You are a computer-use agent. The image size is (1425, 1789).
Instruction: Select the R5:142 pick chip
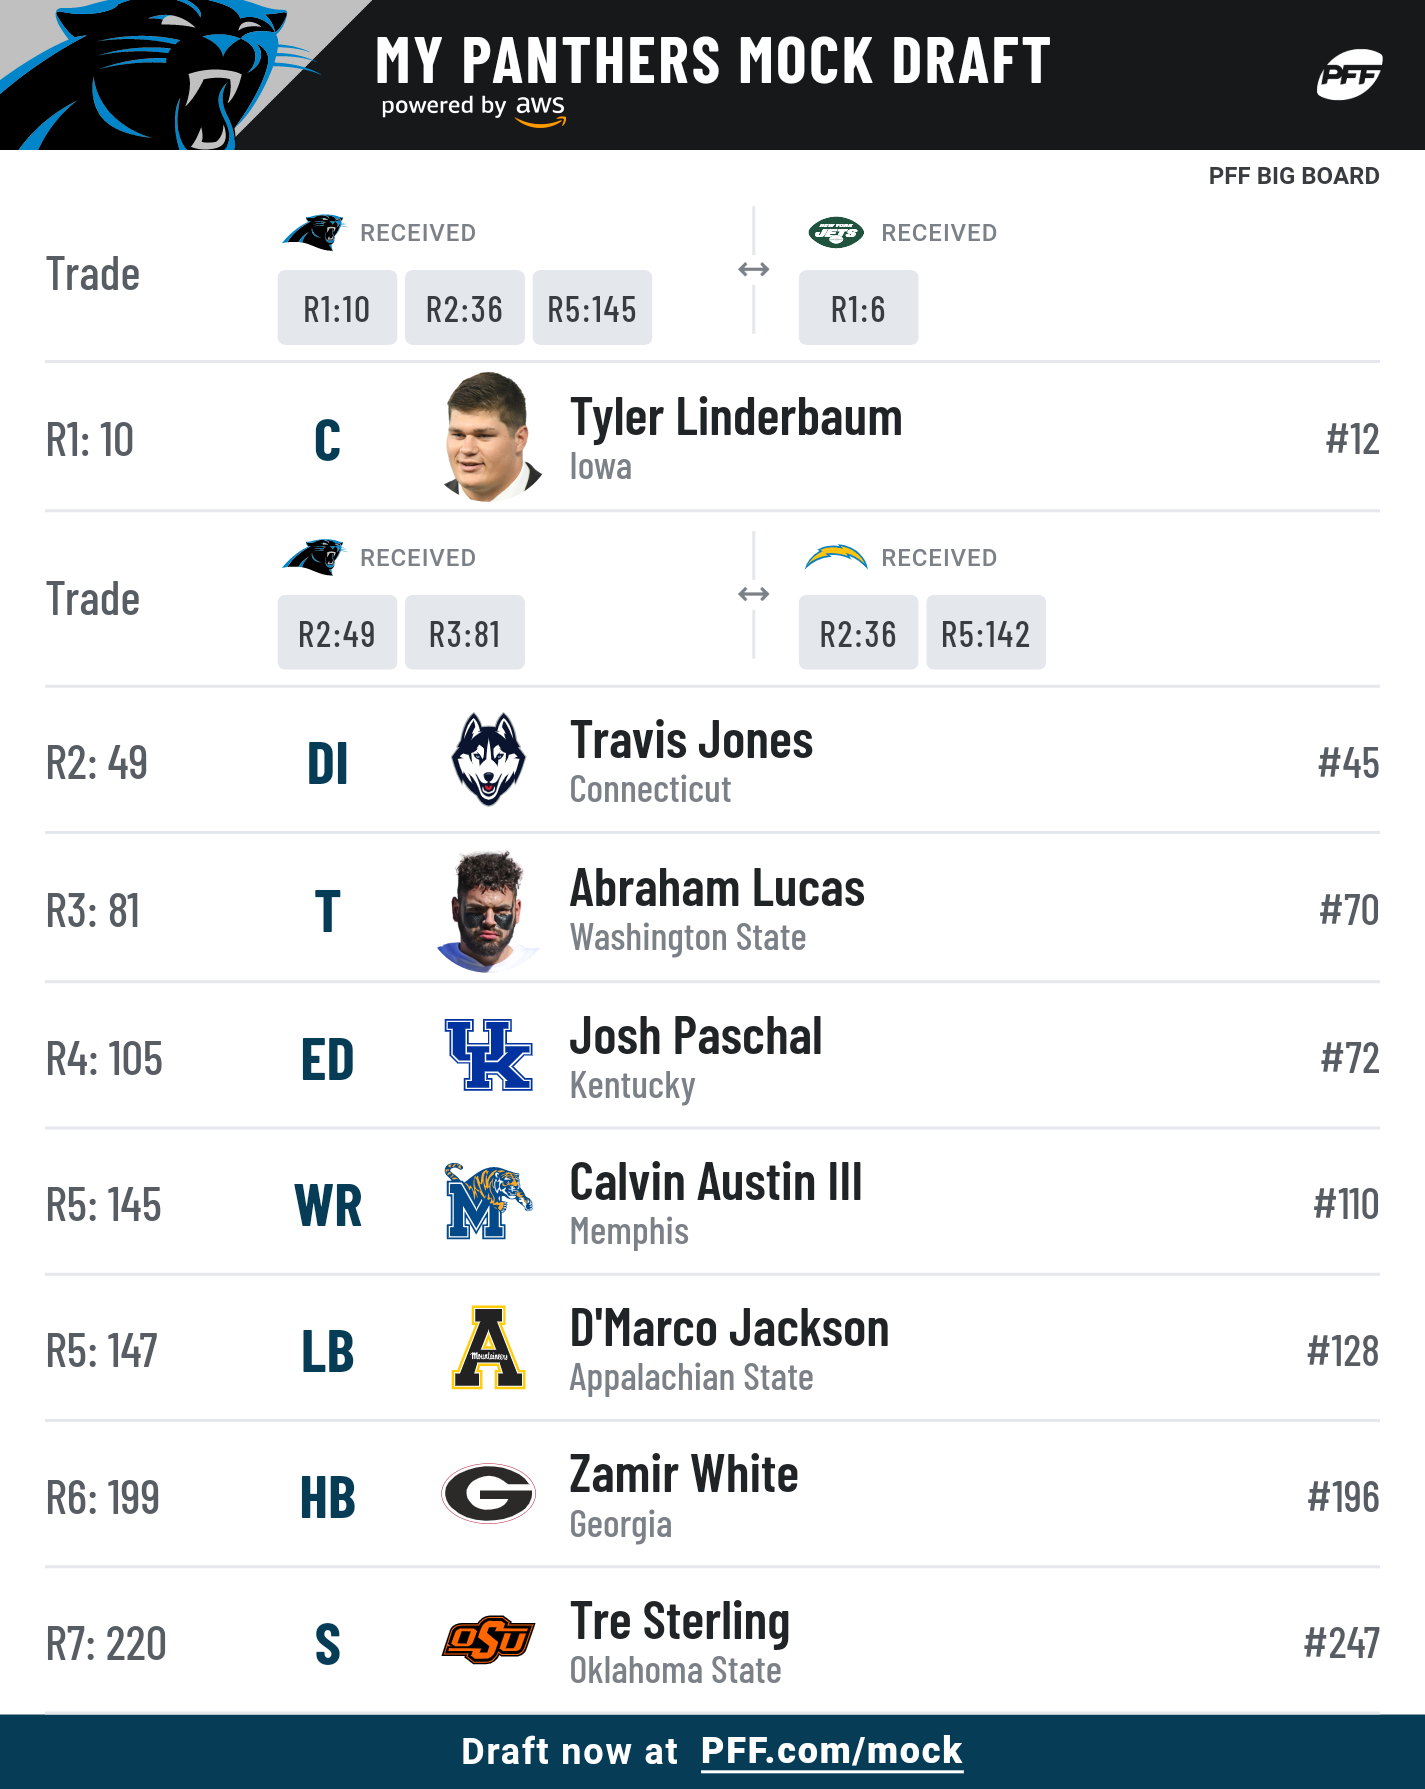pyautogui.click(x=986, y=633)
